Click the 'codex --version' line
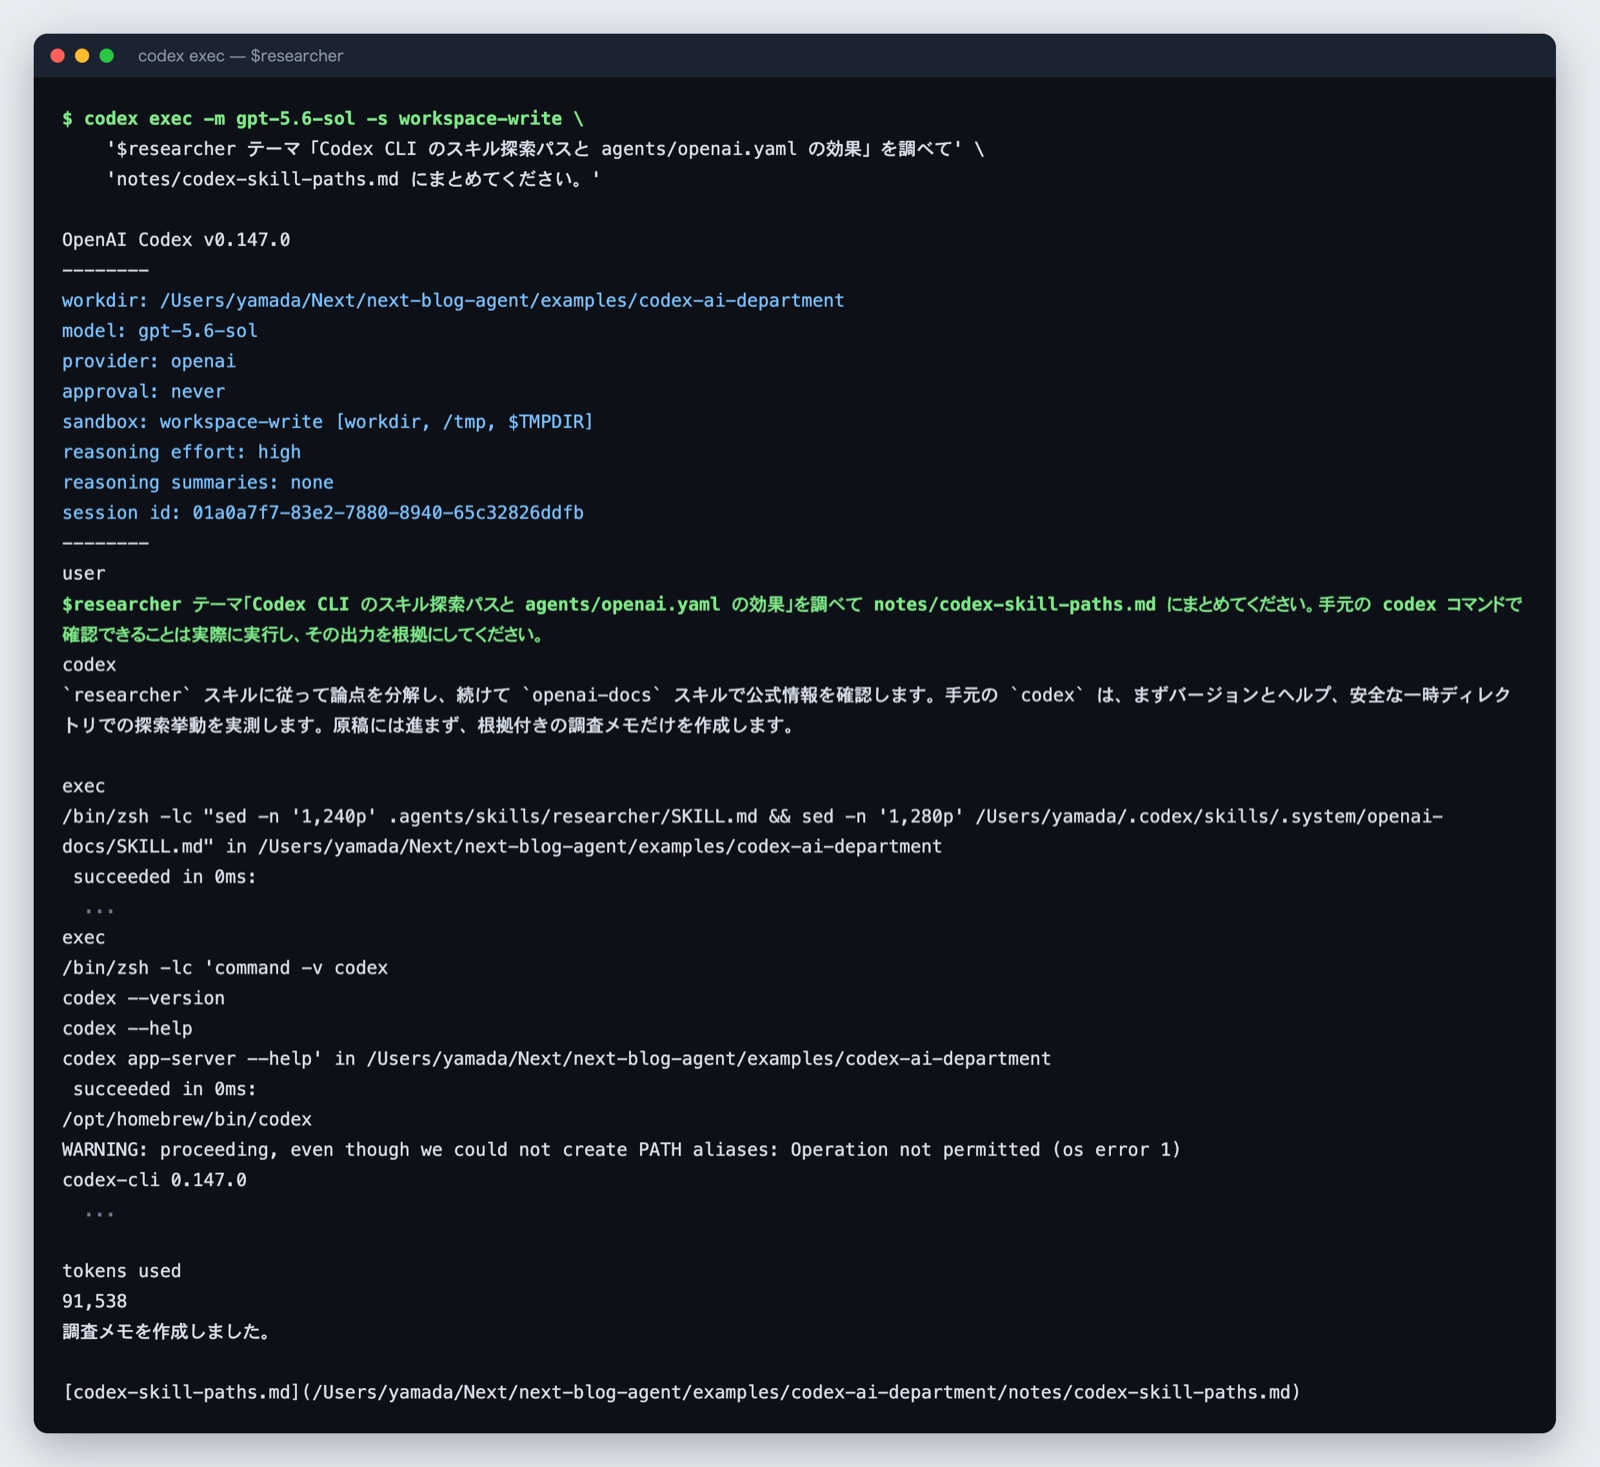 click(x=143, y=998)
